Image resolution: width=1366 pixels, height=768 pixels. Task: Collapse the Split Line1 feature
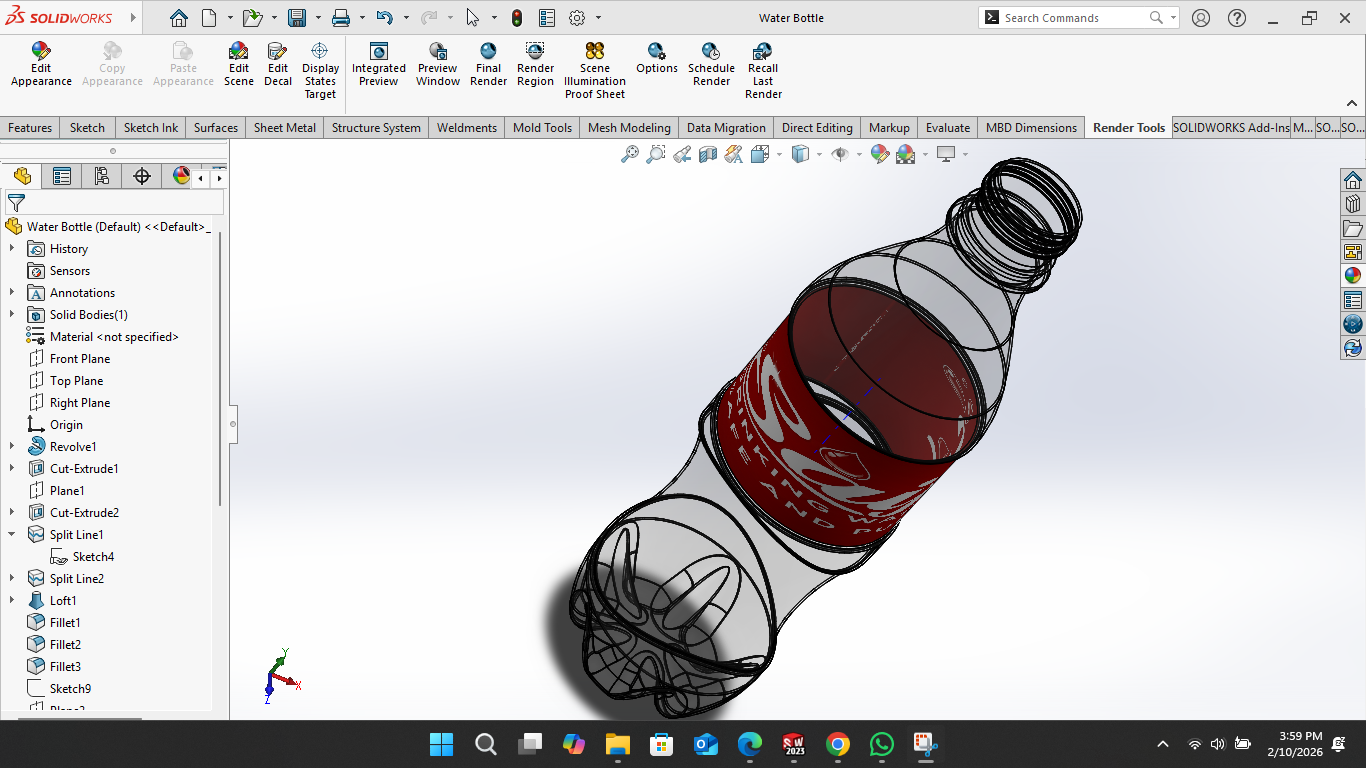[12, 535]
